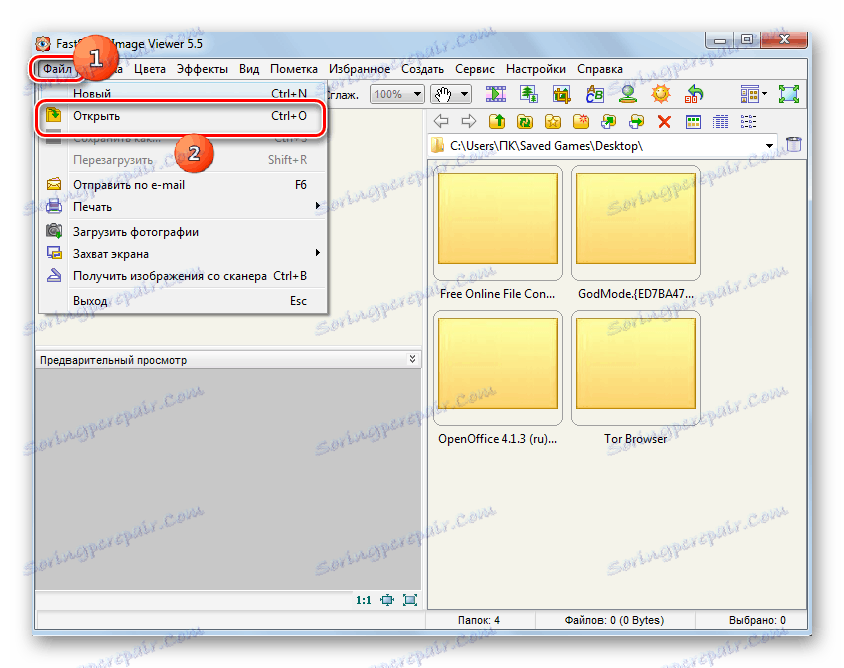This screenshot has height=668, width=844.
Task: Open the Создать menu
Action: click(x=423, y=69)
